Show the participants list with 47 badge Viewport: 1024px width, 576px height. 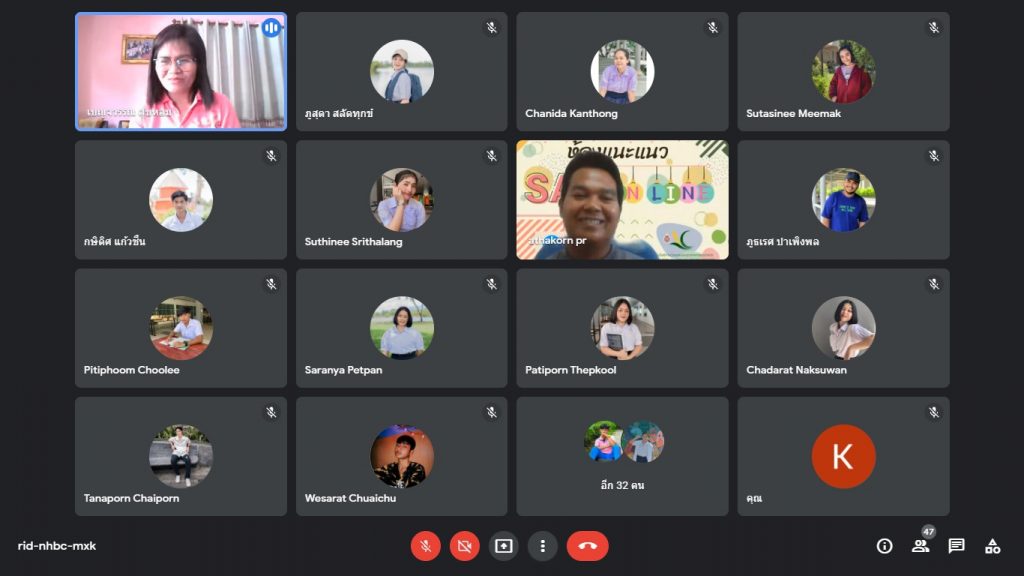pyautogui.click(x=920, y=546)
